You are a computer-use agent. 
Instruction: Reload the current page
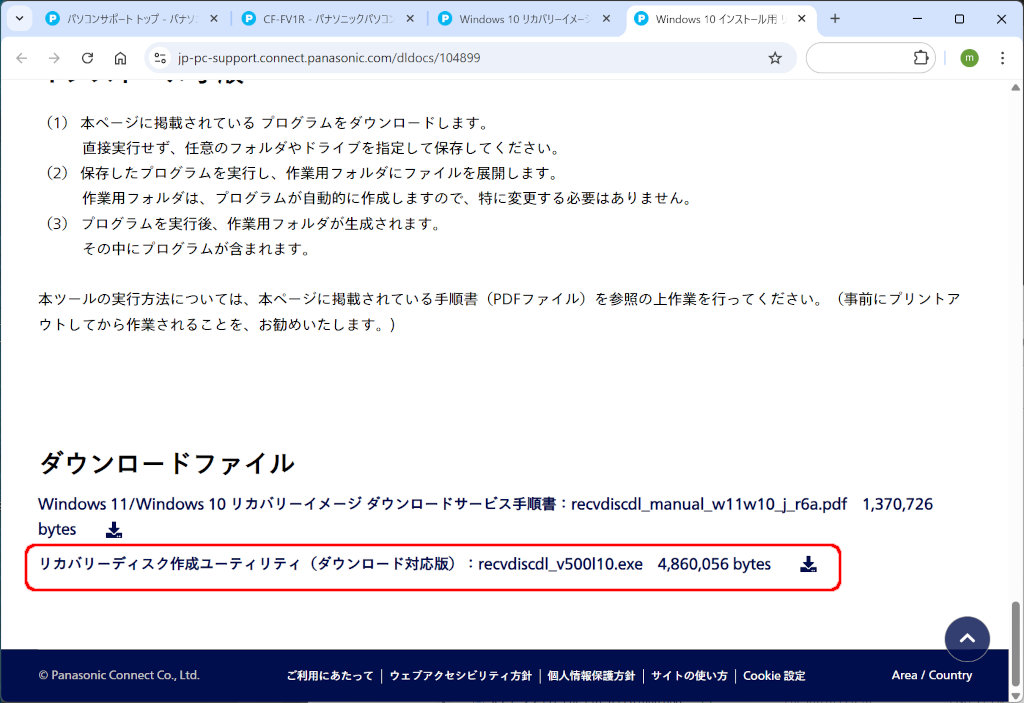click(x=88, y=58)
